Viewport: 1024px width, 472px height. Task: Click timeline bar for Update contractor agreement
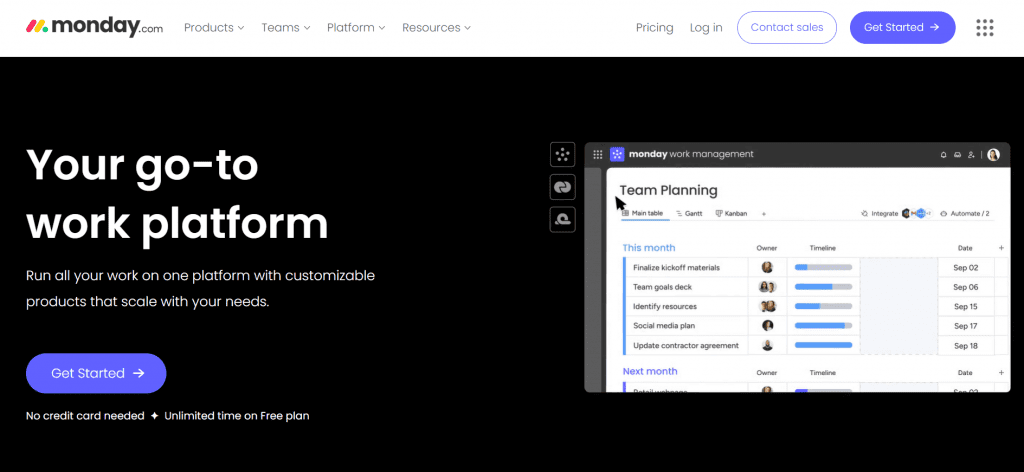coord(823,345)
